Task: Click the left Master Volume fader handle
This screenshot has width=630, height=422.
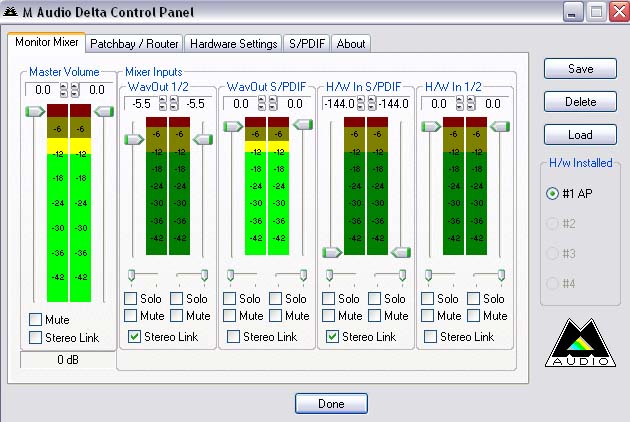Action: [x=35, y=111]
